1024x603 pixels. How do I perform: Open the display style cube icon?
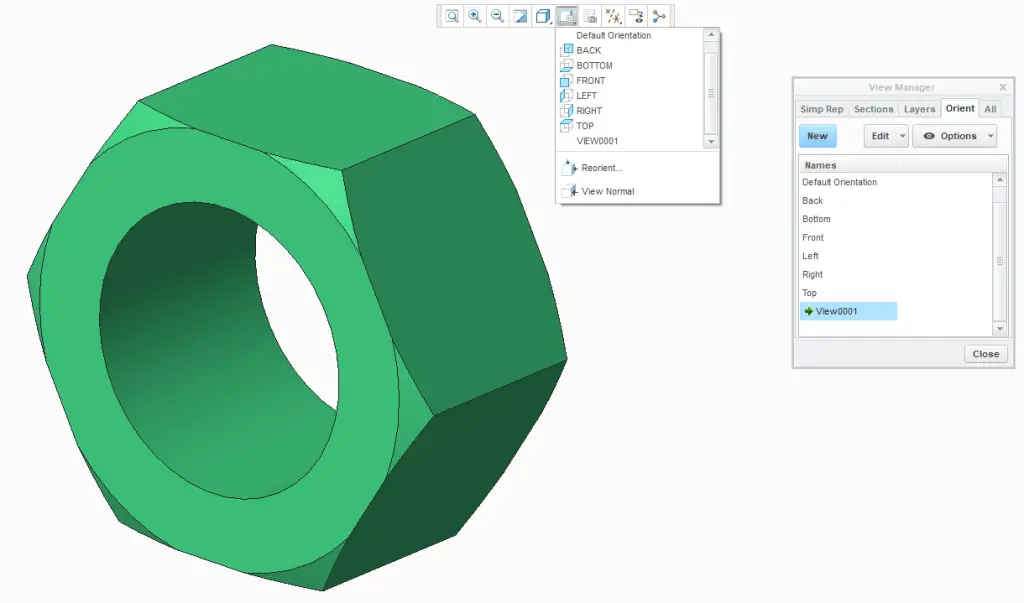(542, 15)
